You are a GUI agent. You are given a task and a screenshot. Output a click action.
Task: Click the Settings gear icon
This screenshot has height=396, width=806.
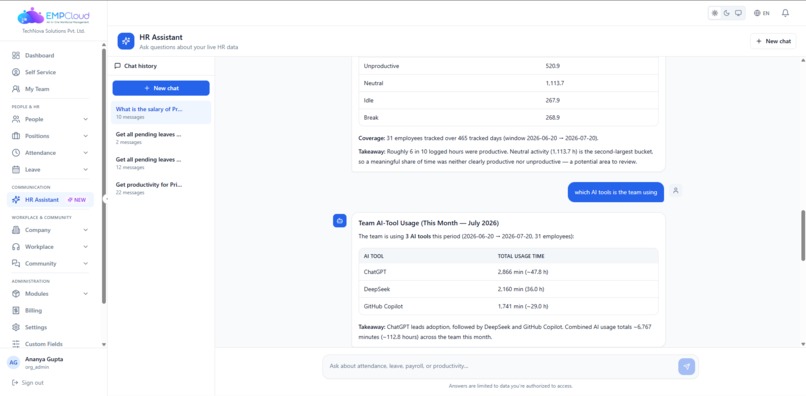tap(16, 328)
